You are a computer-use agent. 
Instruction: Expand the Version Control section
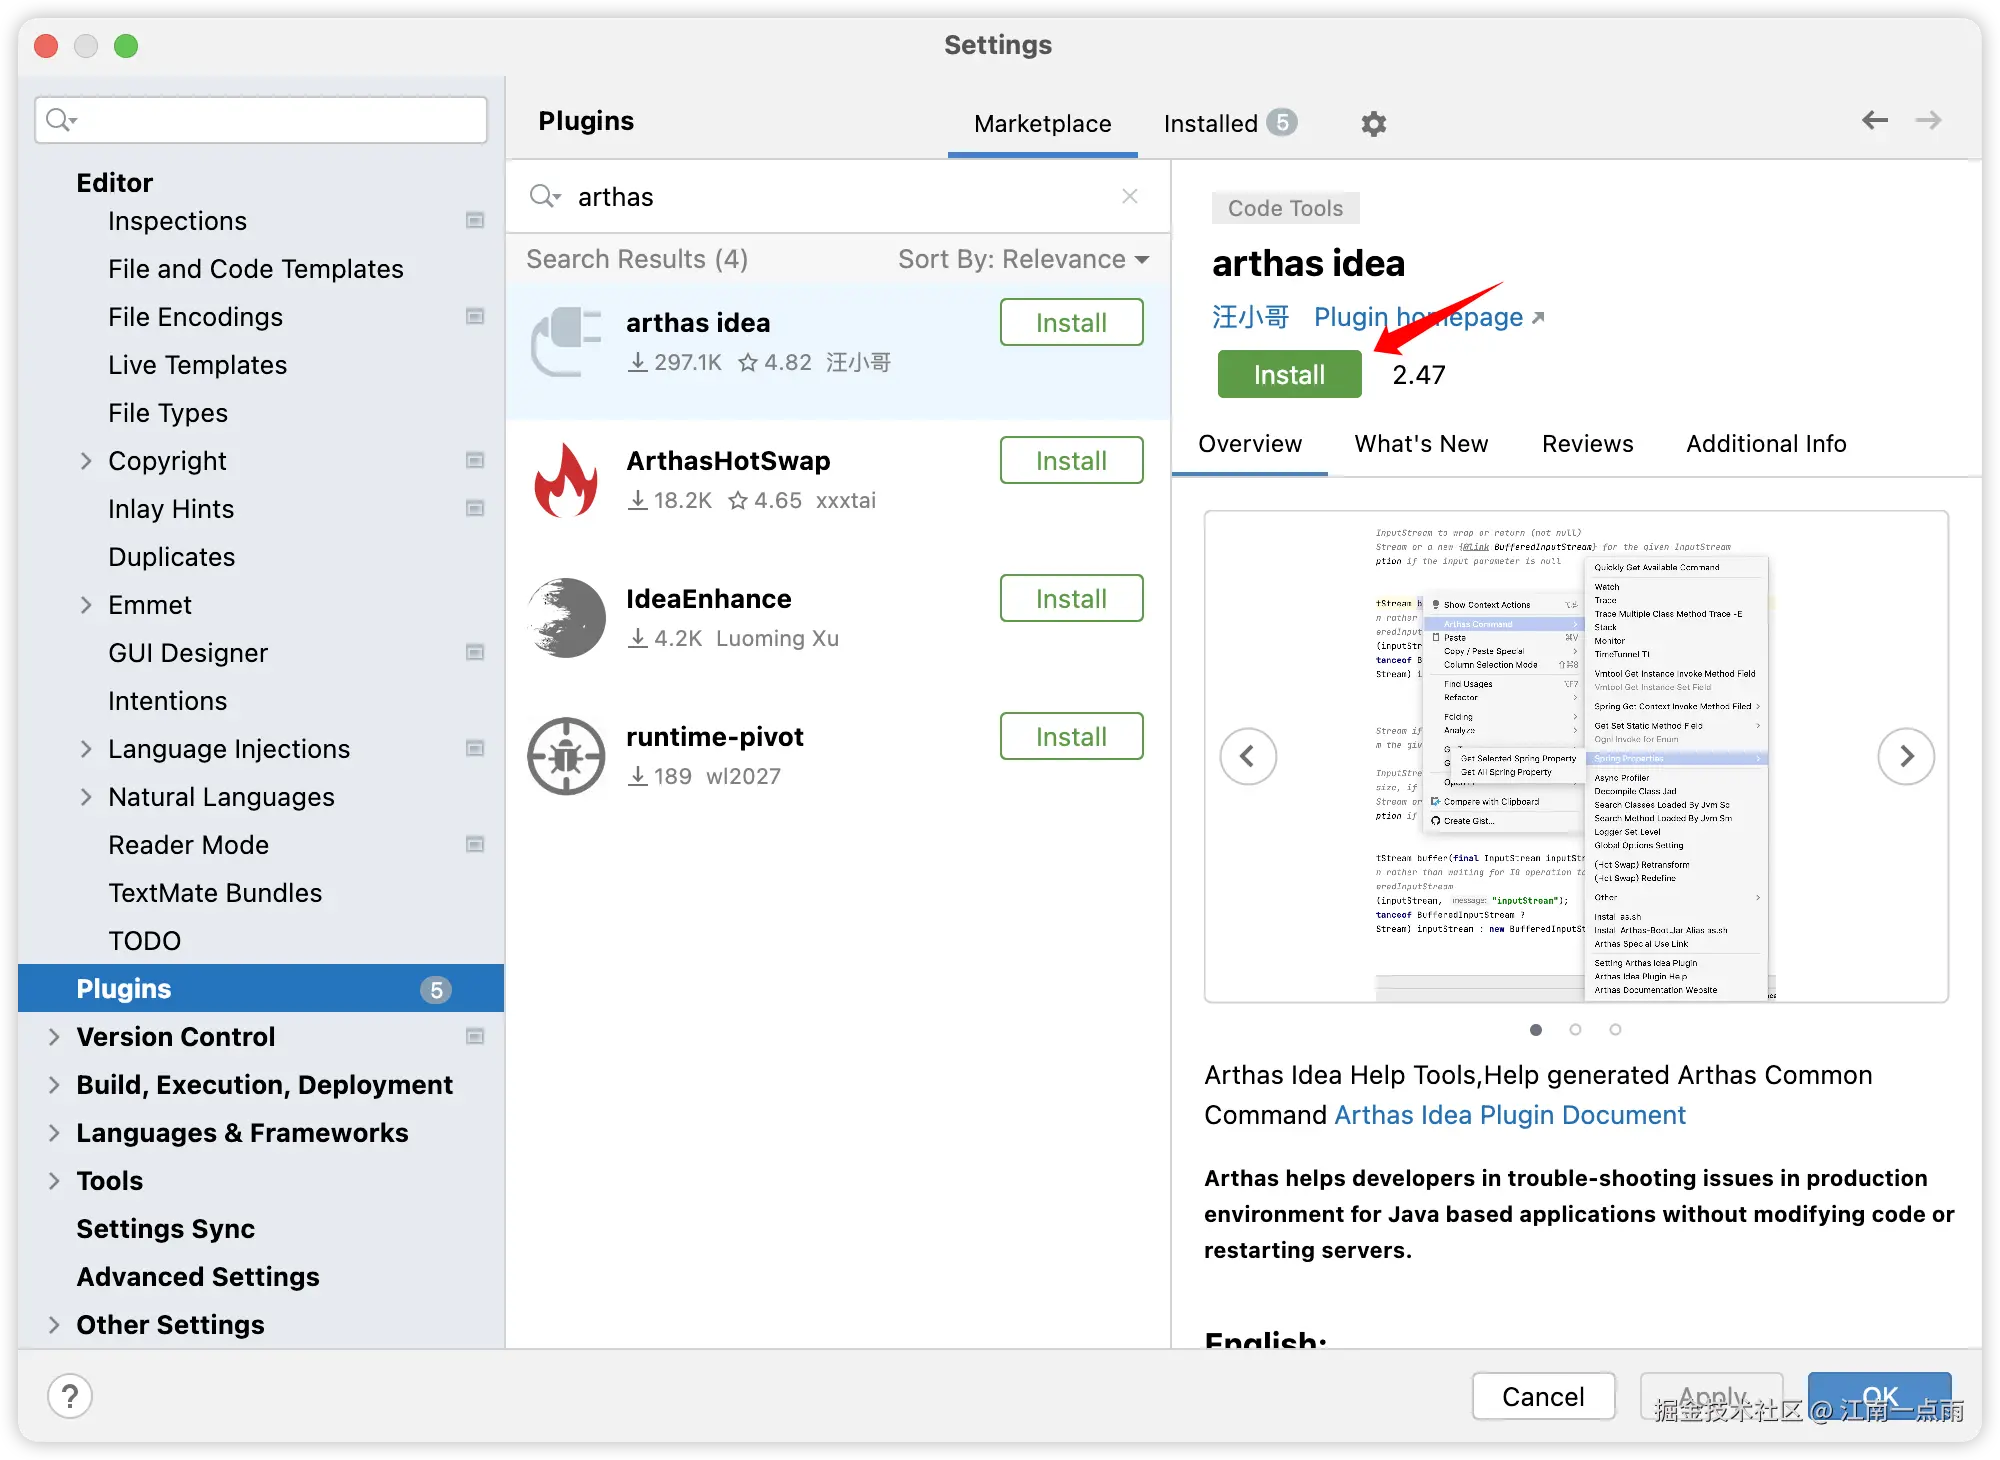coord(54,1037)
